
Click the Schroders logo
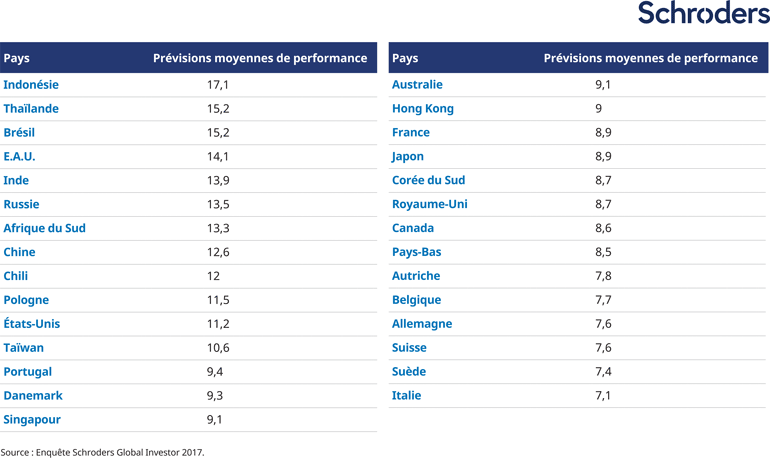[703, 14]
